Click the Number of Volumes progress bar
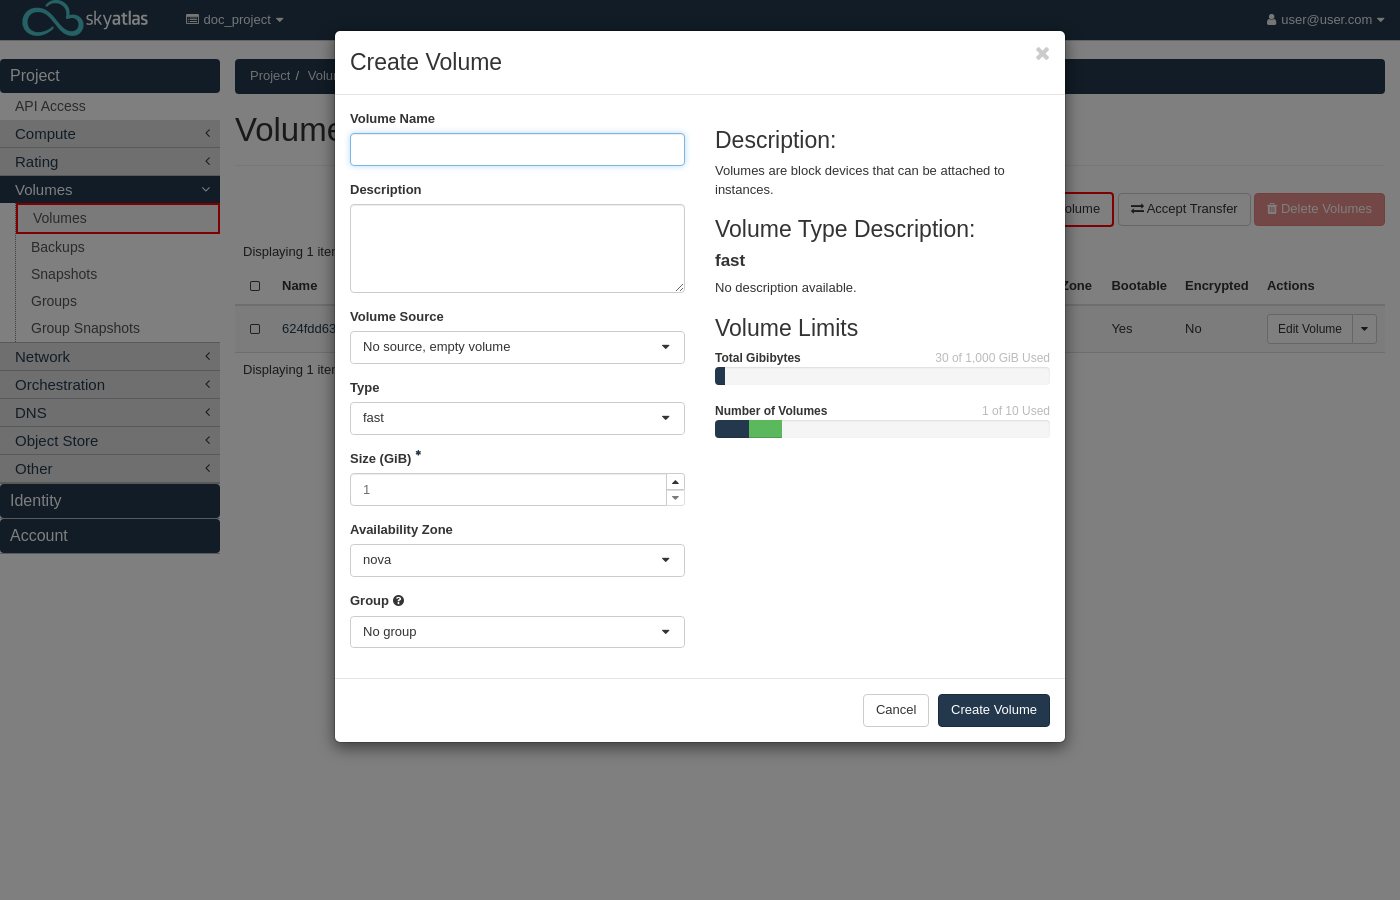Screen dimensions: 1400x900 [882, 429]
